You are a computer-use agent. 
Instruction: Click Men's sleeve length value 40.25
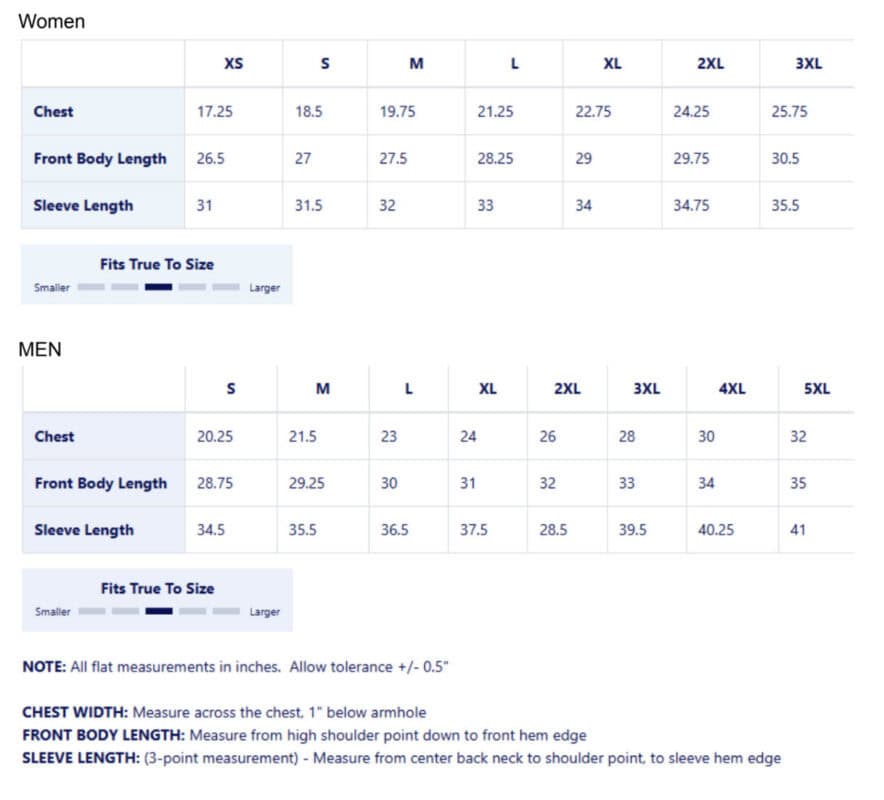point(716,530)
